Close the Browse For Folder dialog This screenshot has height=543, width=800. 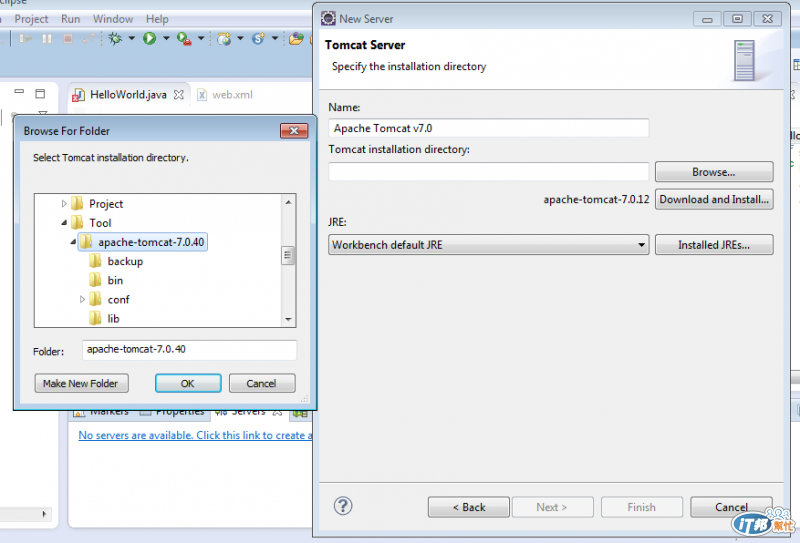(x=294, y=131)
